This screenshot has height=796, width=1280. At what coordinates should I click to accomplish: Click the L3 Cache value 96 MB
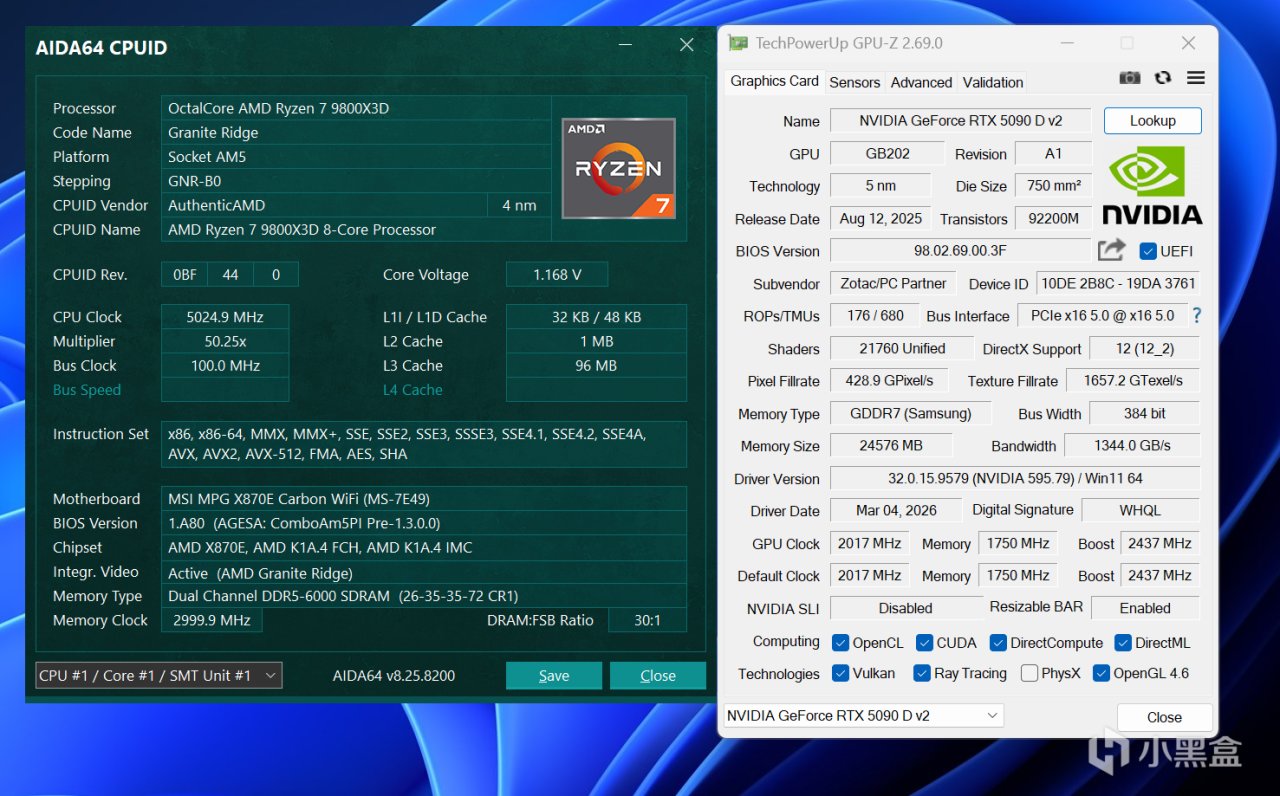point(596,366)
